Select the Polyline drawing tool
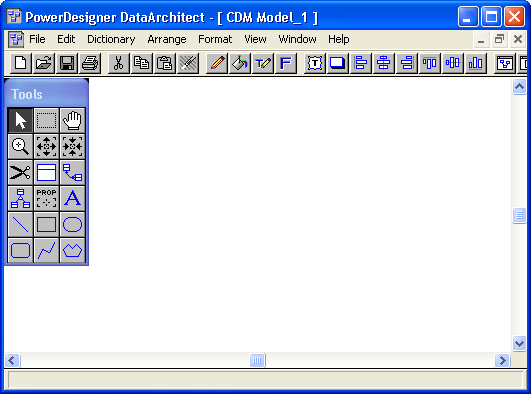The width and height of the screenshot is (531, 394). click(46, 251)
